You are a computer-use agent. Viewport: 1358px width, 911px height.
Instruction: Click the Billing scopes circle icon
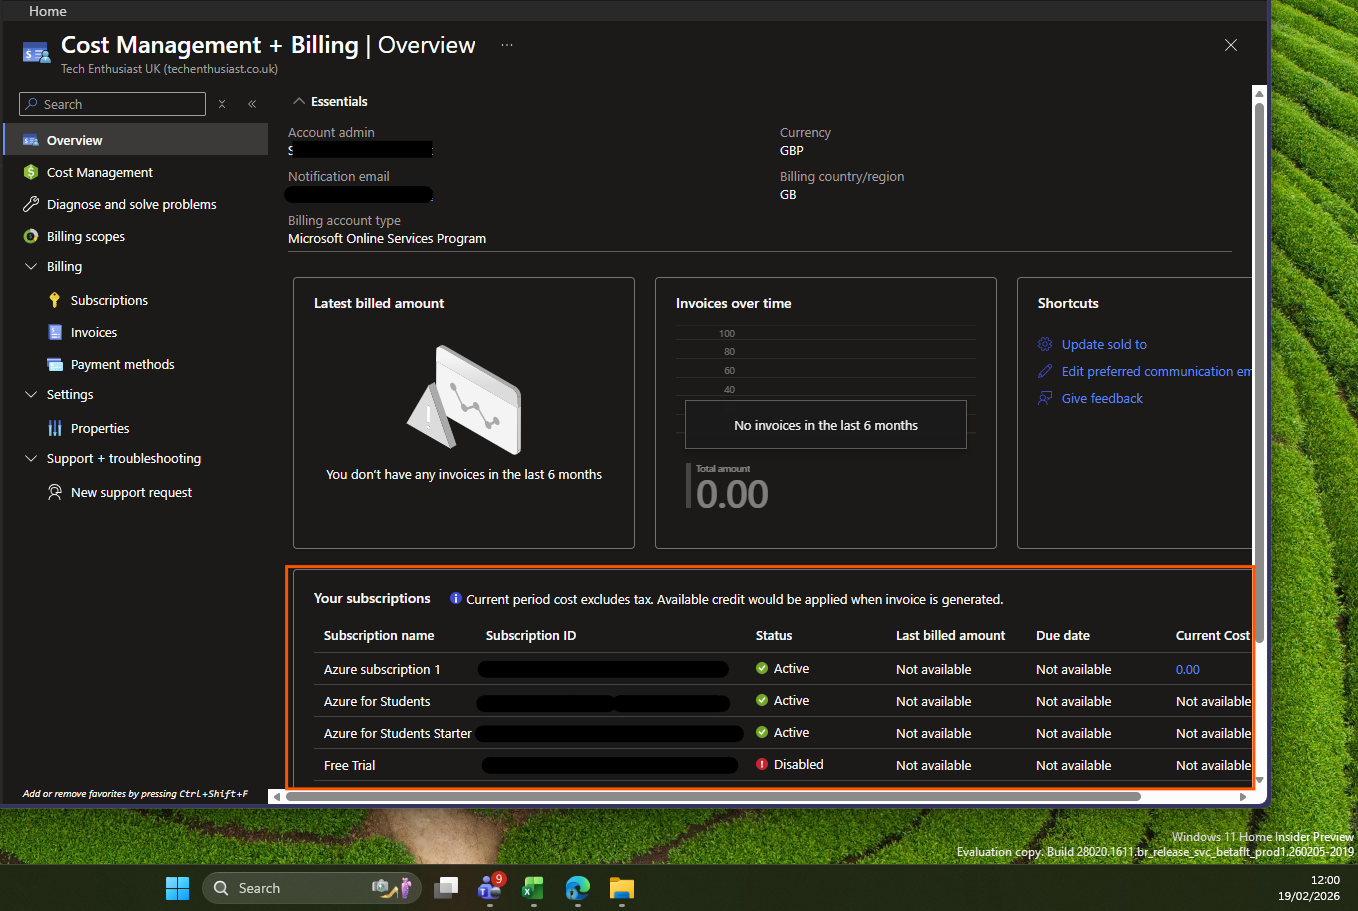[31, 236]
